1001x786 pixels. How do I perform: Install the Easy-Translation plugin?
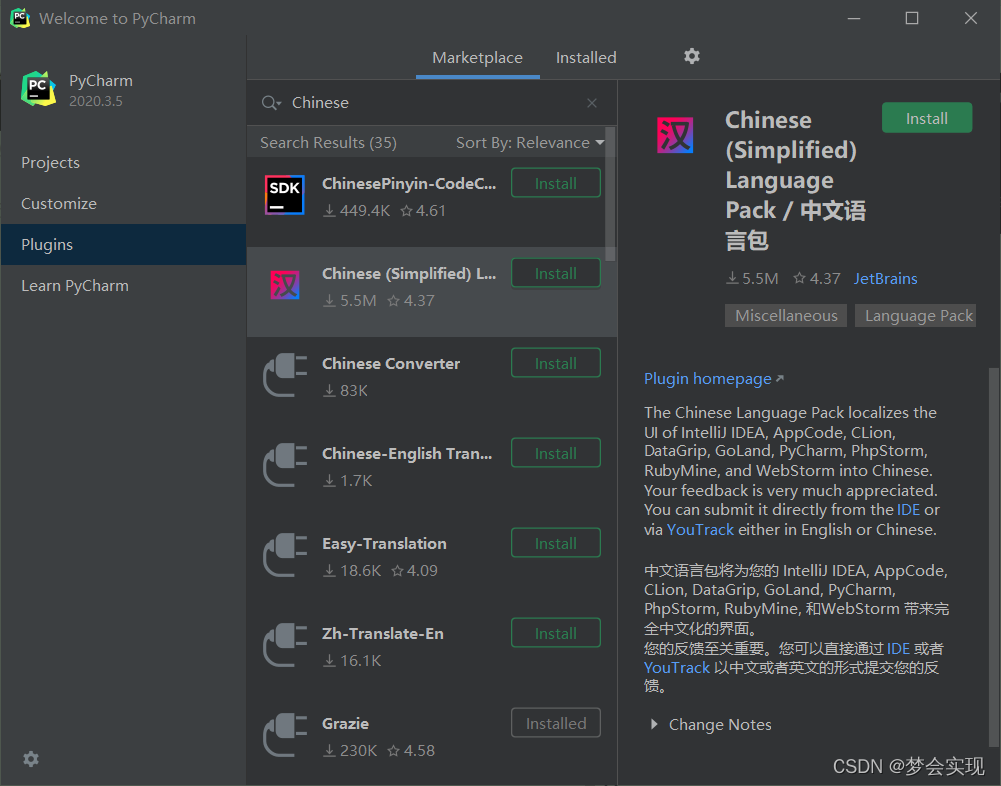pos(555,543)
